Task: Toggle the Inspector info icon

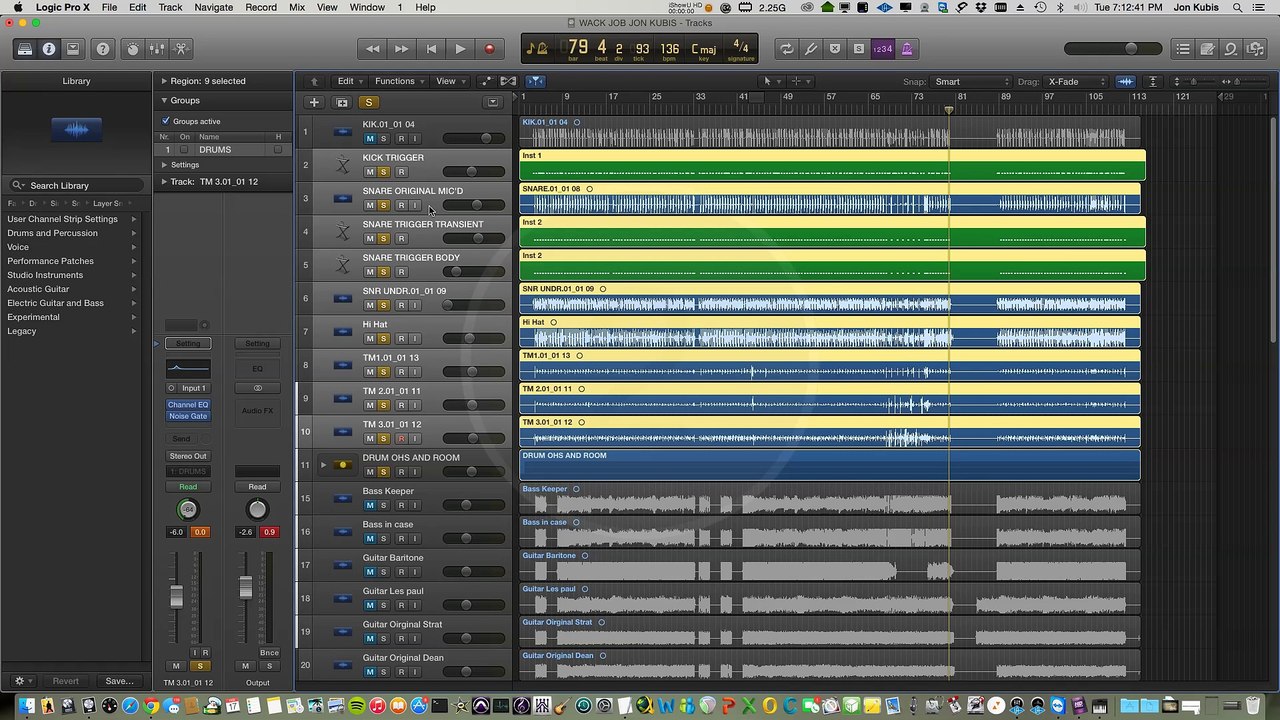Action: [x=49, y=49]
